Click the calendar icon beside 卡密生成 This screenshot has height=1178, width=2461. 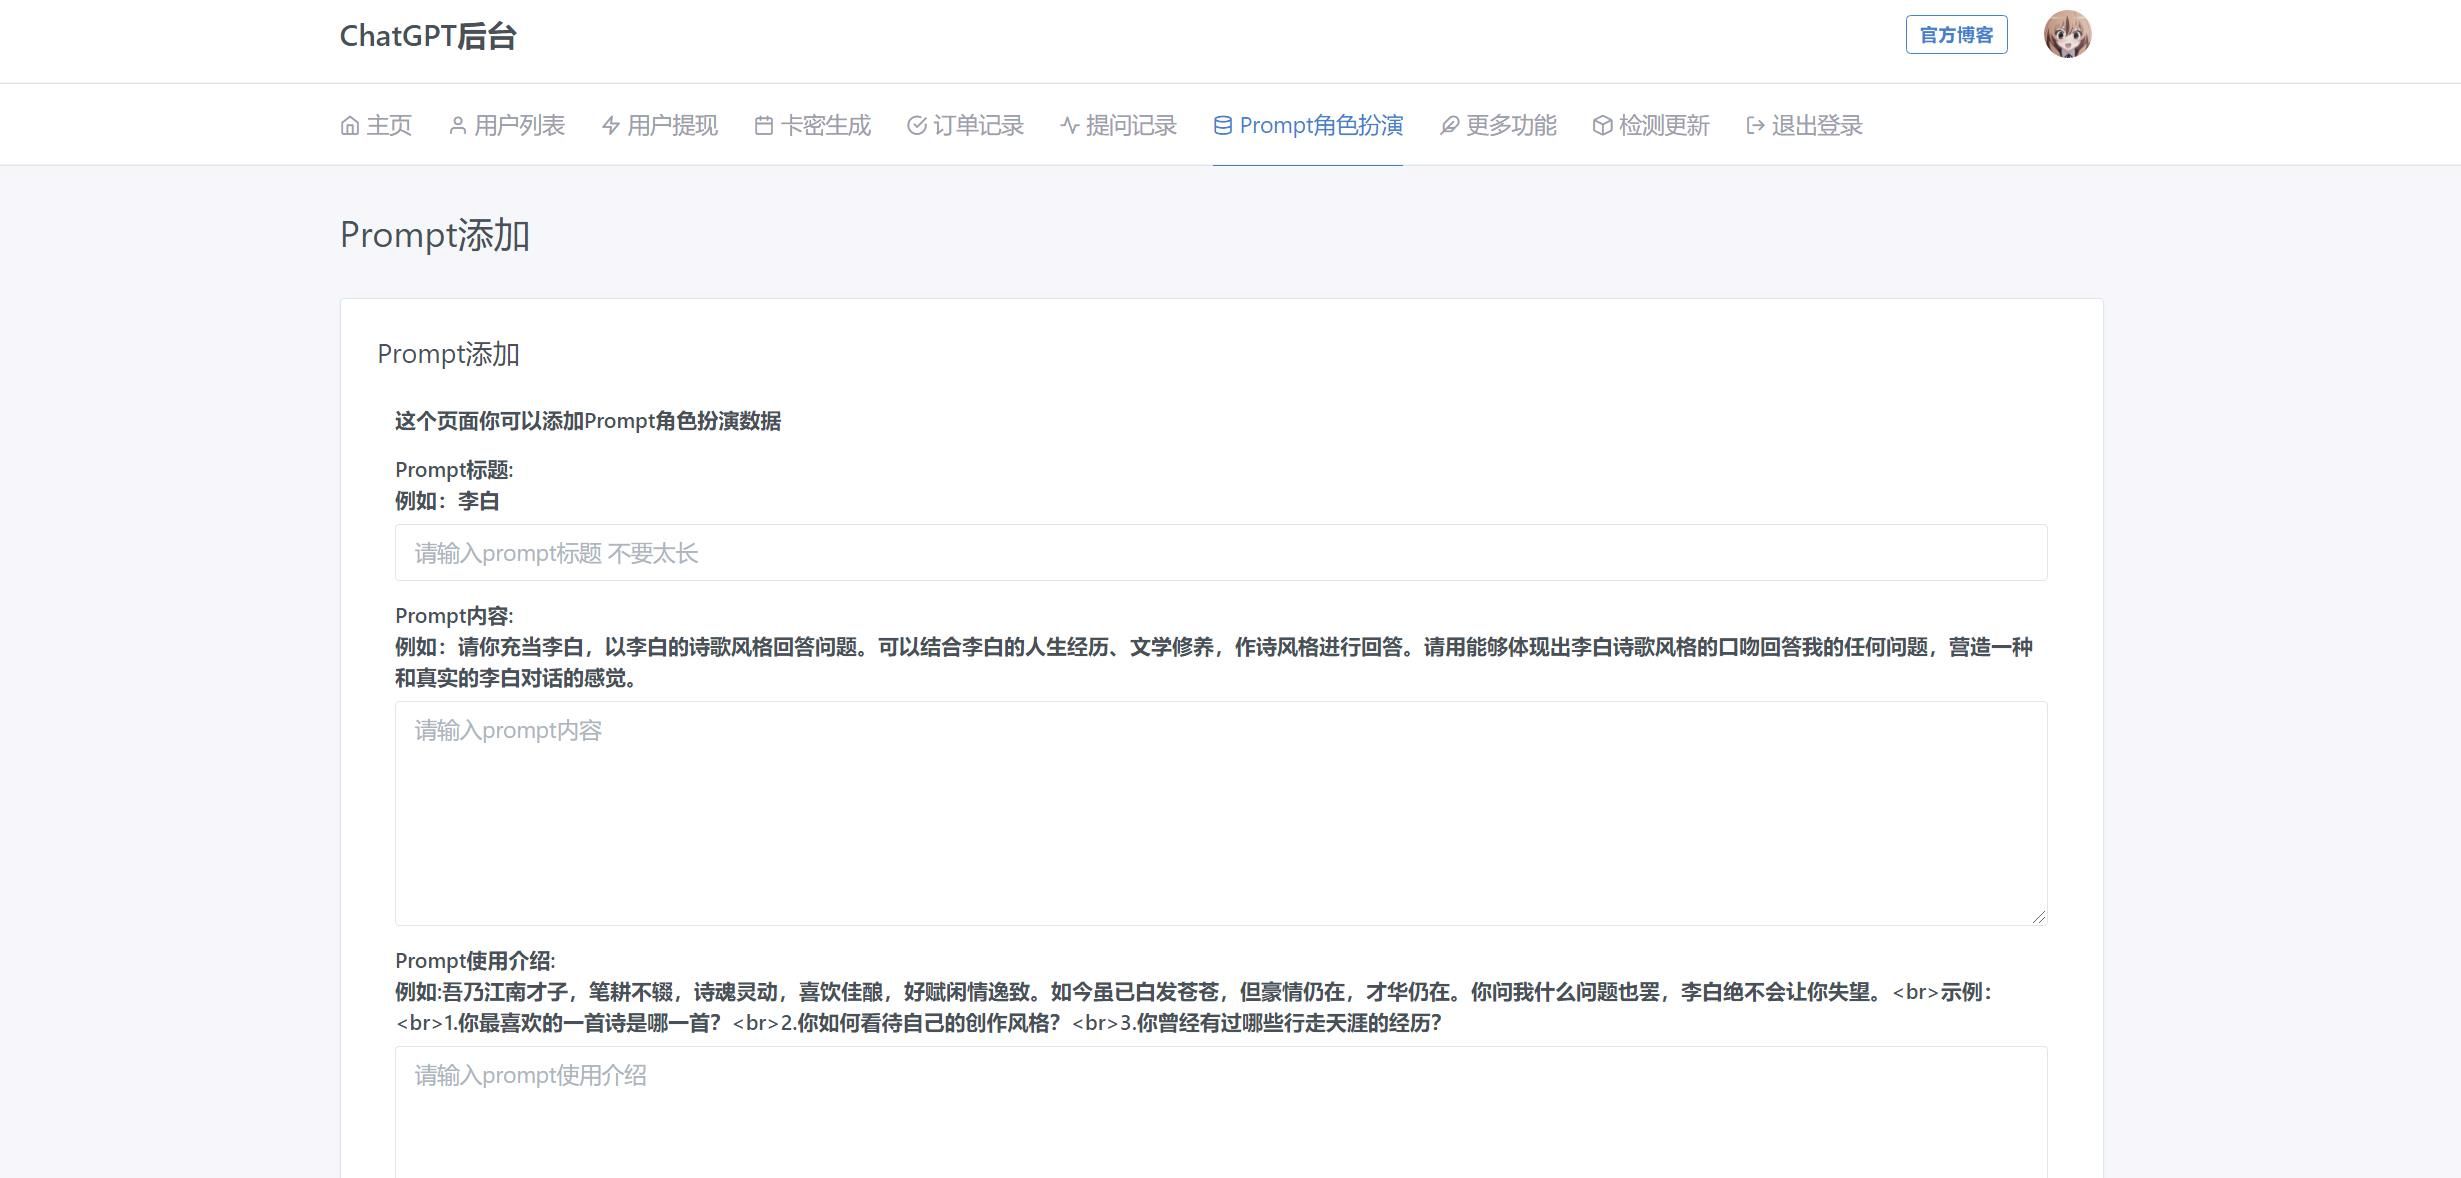pos(763,126)
